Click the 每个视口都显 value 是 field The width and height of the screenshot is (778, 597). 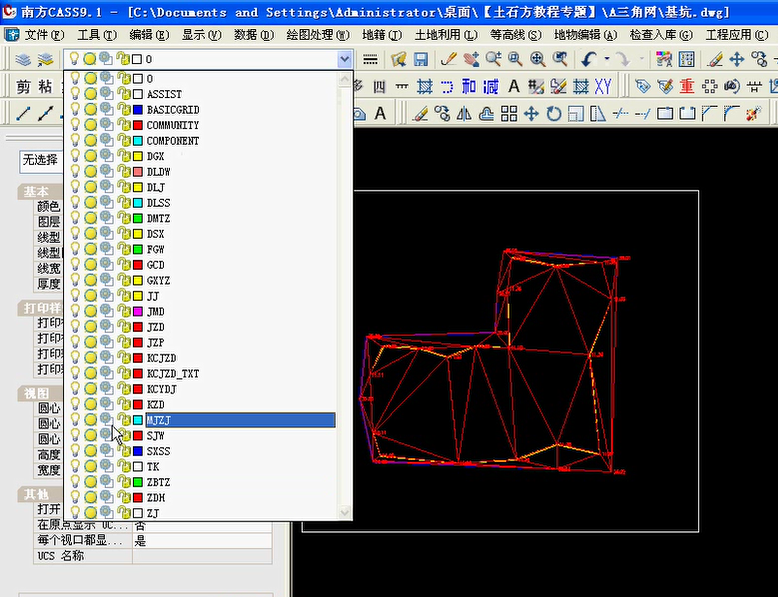click(202, 540)
